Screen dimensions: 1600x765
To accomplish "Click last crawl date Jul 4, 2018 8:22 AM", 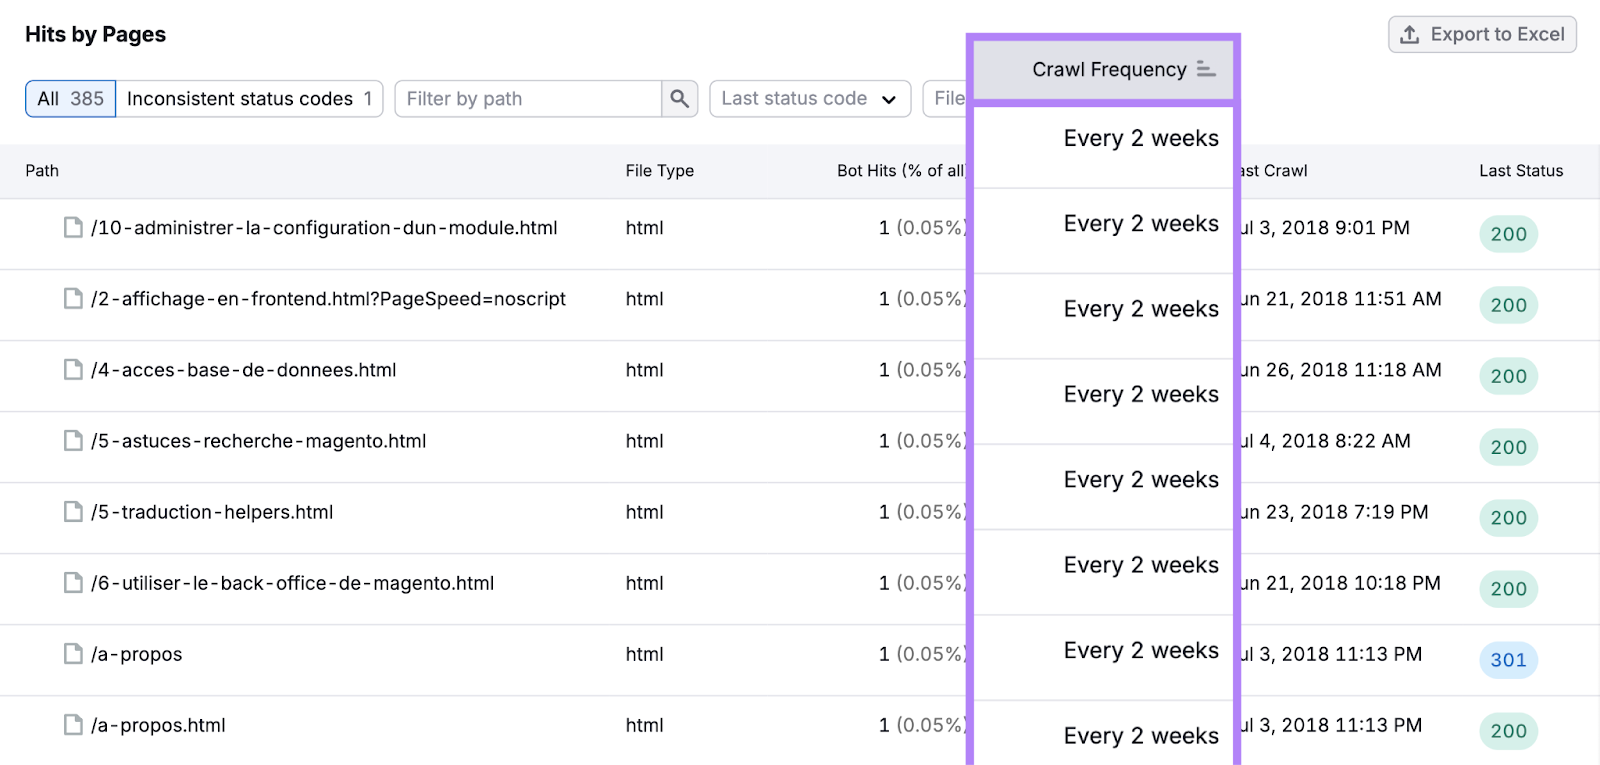I will [1325, 441].
